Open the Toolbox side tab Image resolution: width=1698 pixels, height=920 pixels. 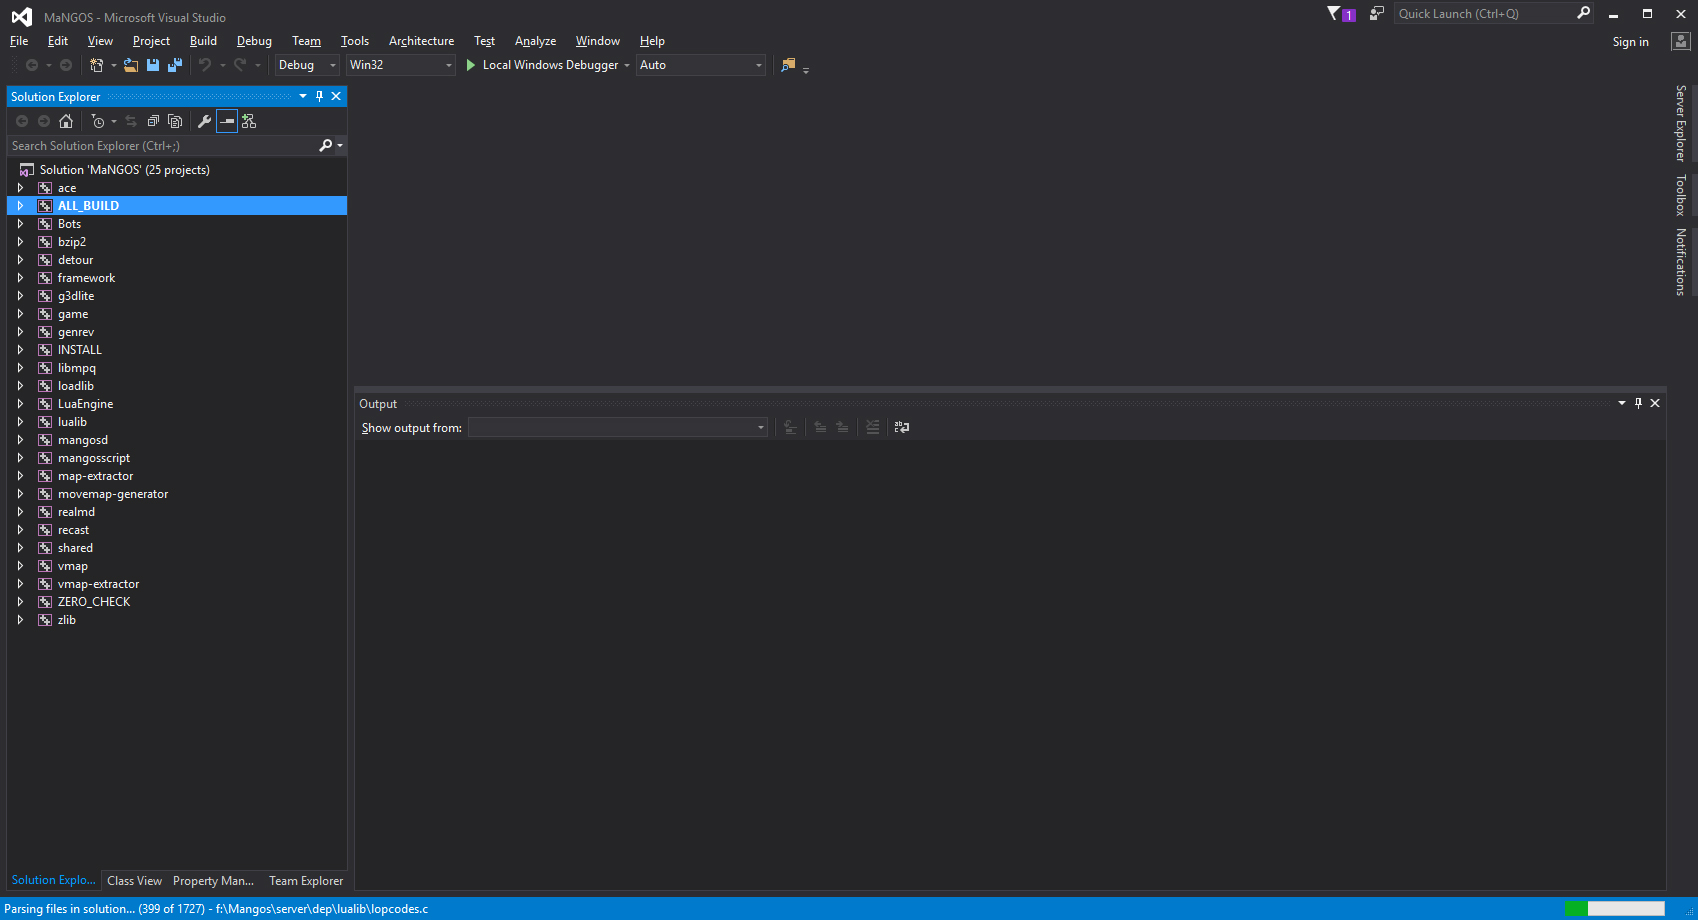pos(1681,195)
